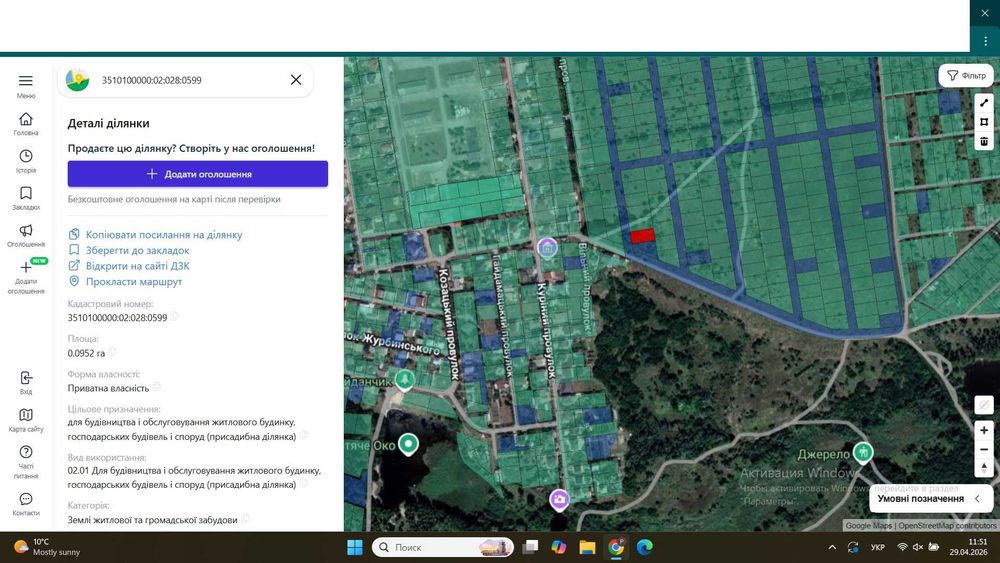This screenshot has height=563, width=1000.
Task: Open Контакти chat icon in sidebar
Action: coord(26,504)
